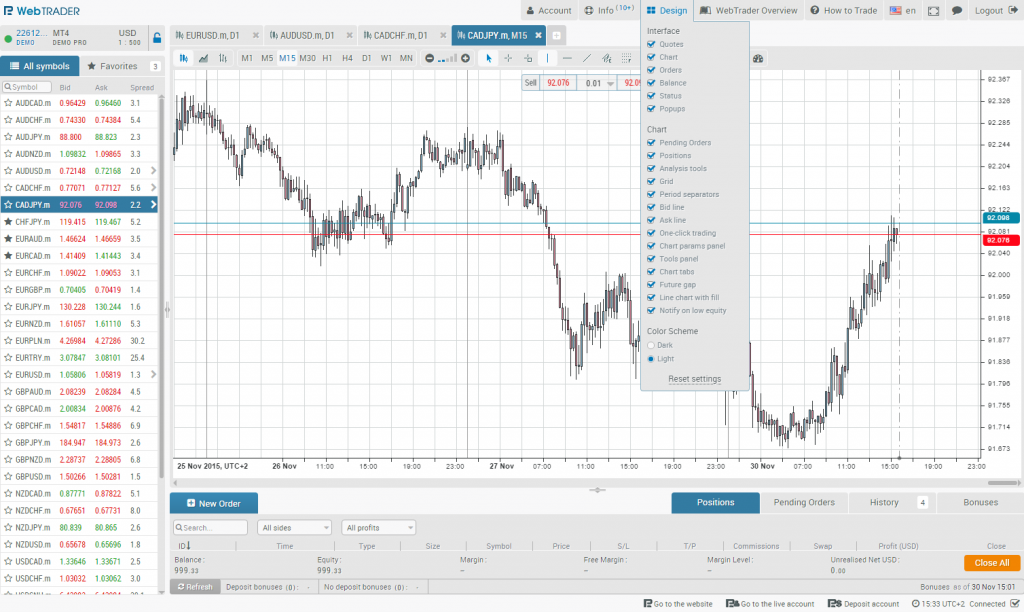Screen dimensions: 1024x612
Task: Click Reset settings link
Action: 694,379
